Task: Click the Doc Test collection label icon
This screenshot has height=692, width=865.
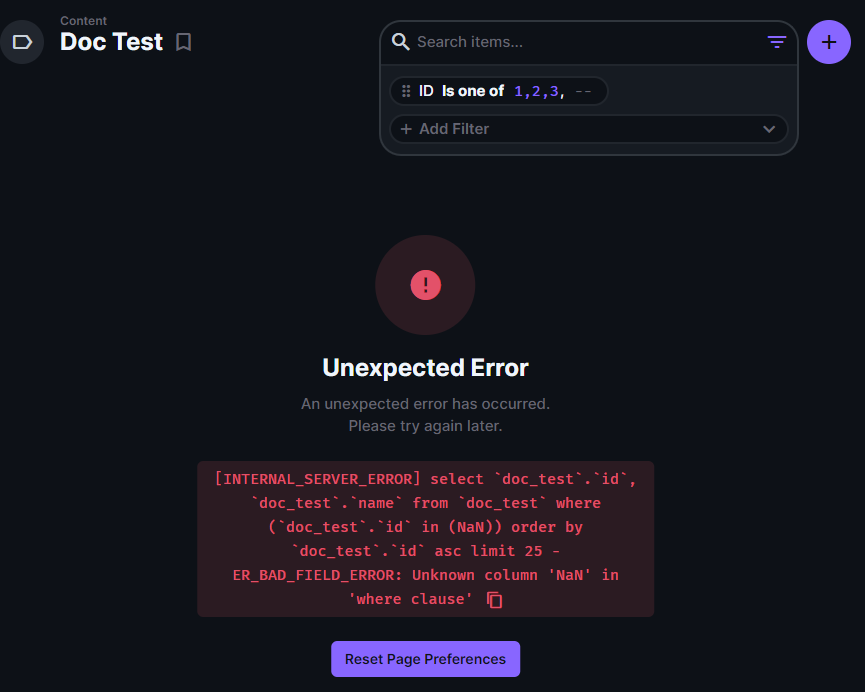Action: (22, 41)
